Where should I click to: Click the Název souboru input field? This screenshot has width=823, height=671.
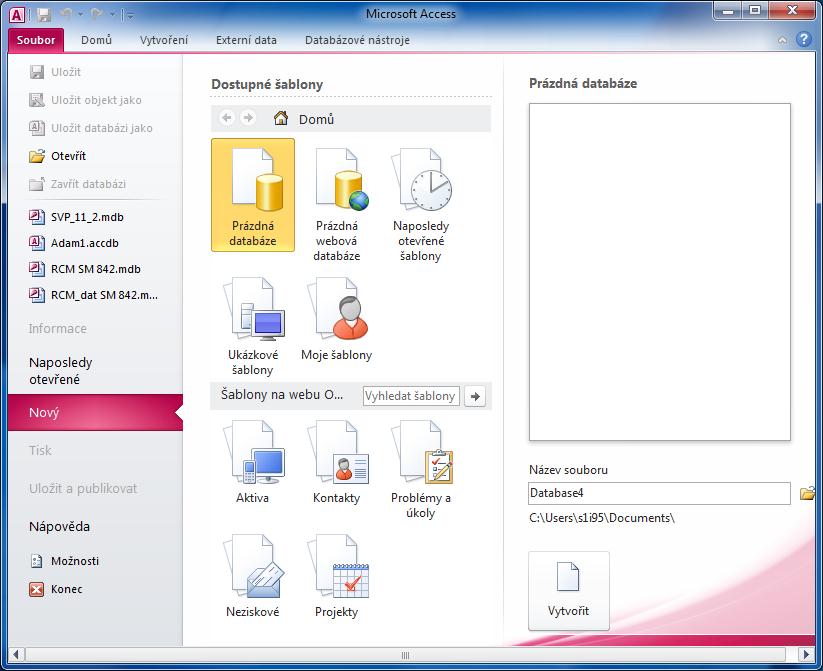(x=660, y=493)
